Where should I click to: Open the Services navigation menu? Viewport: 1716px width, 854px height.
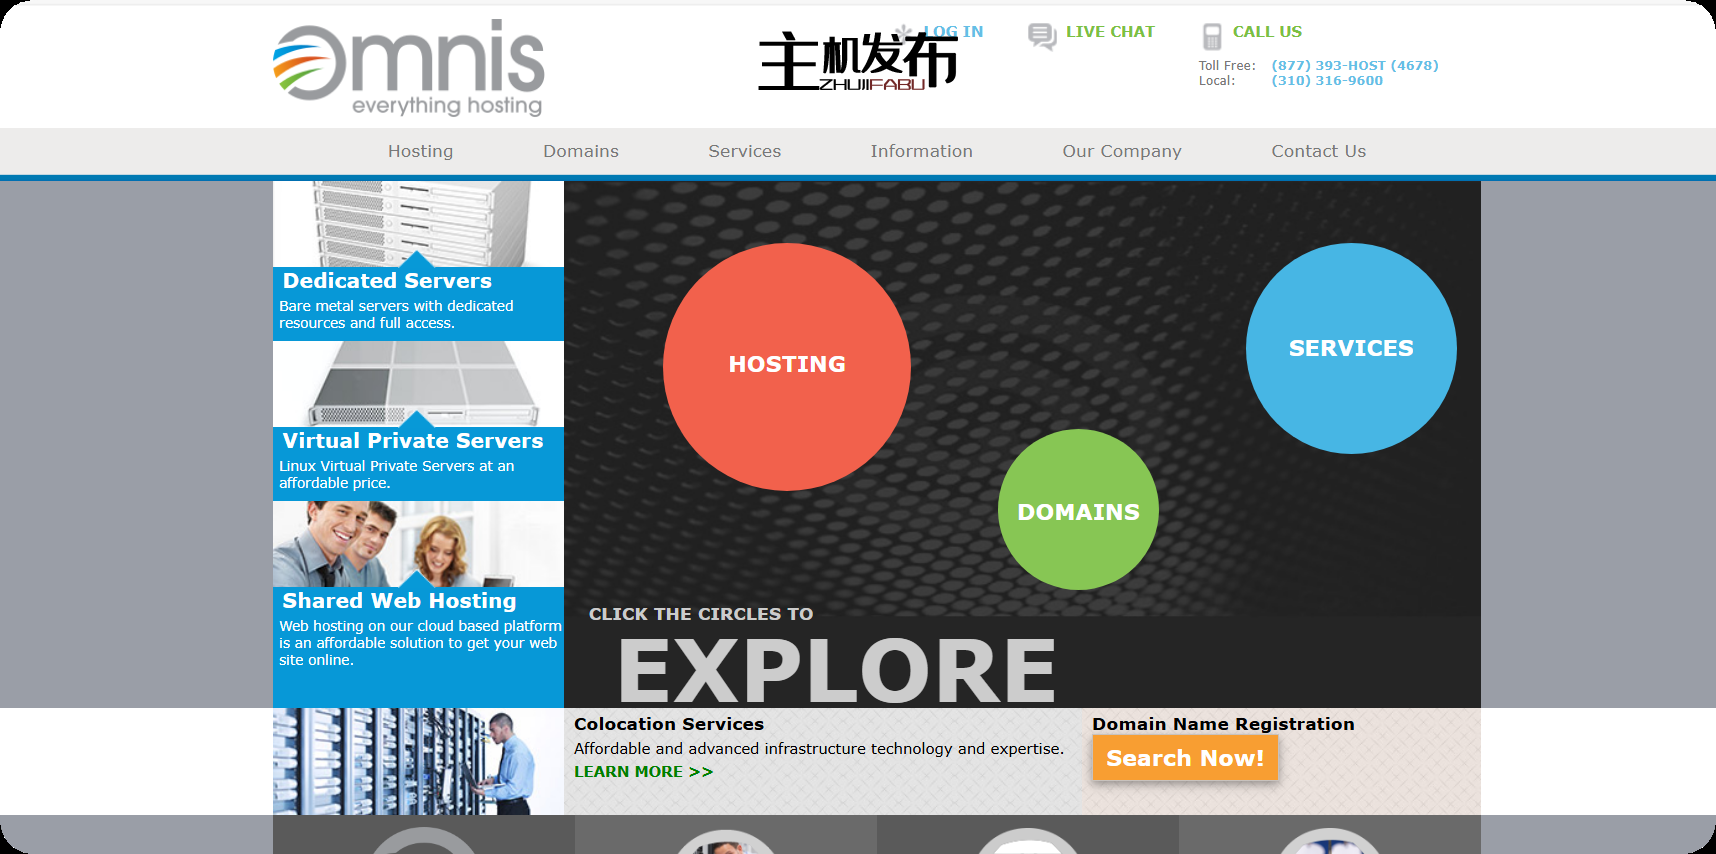744,151
